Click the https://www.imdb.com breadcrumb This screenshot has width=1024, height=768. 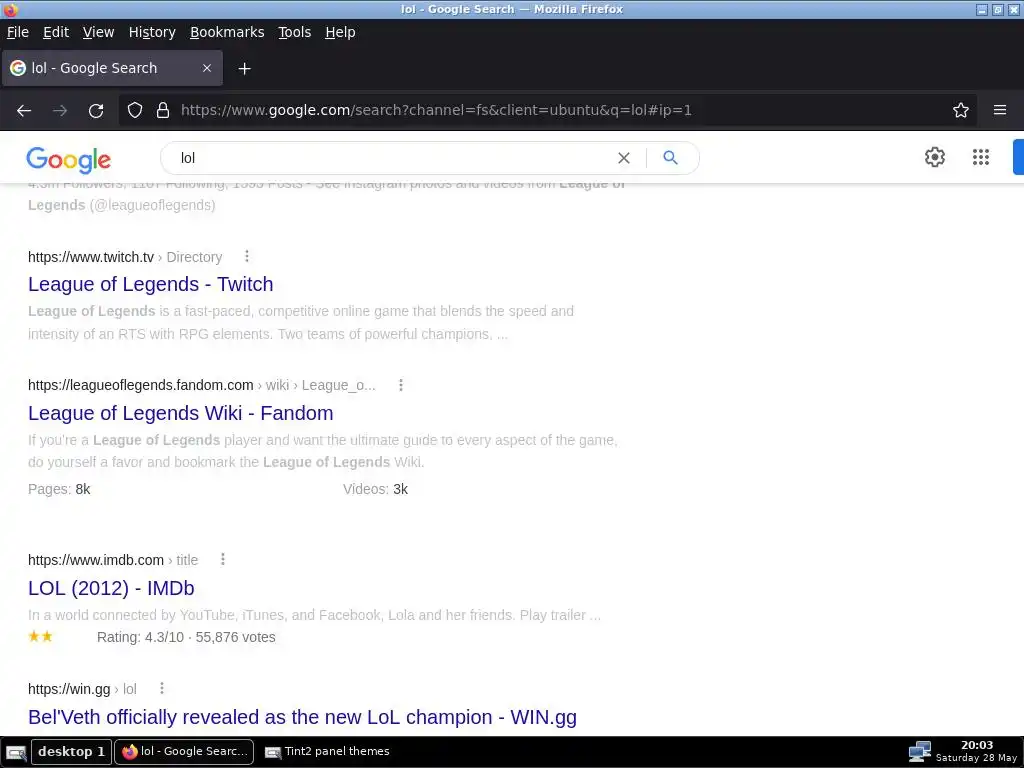tap(96, 560)
